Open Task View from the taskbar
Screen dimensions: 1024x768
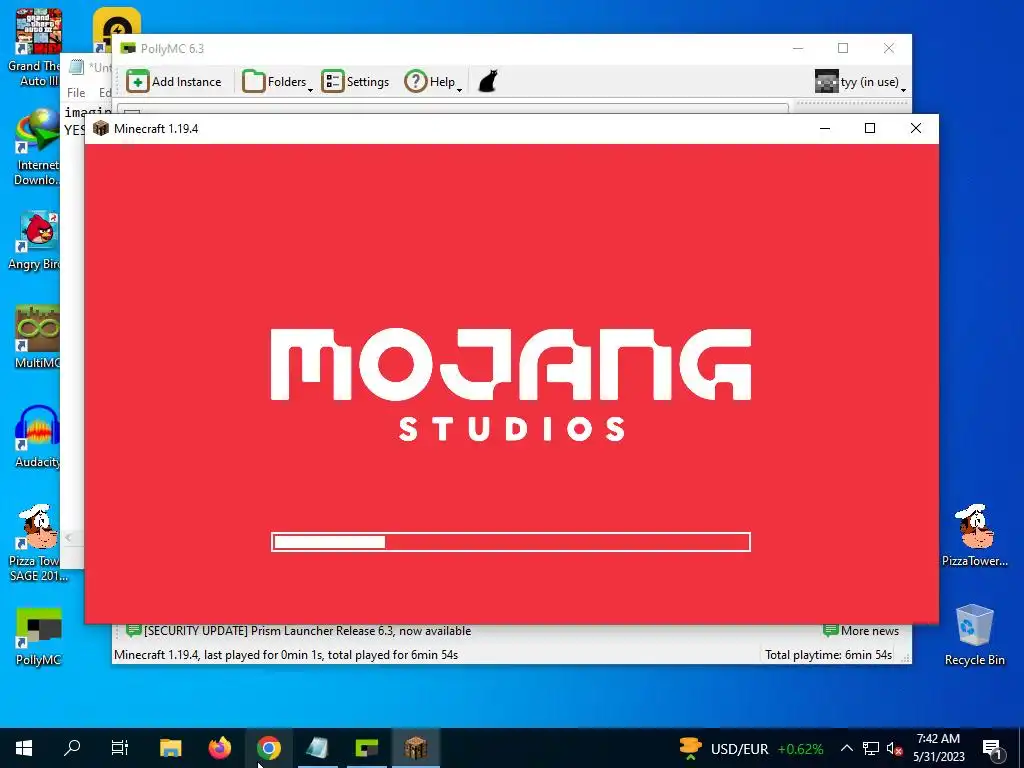click(x=120, y=748)
